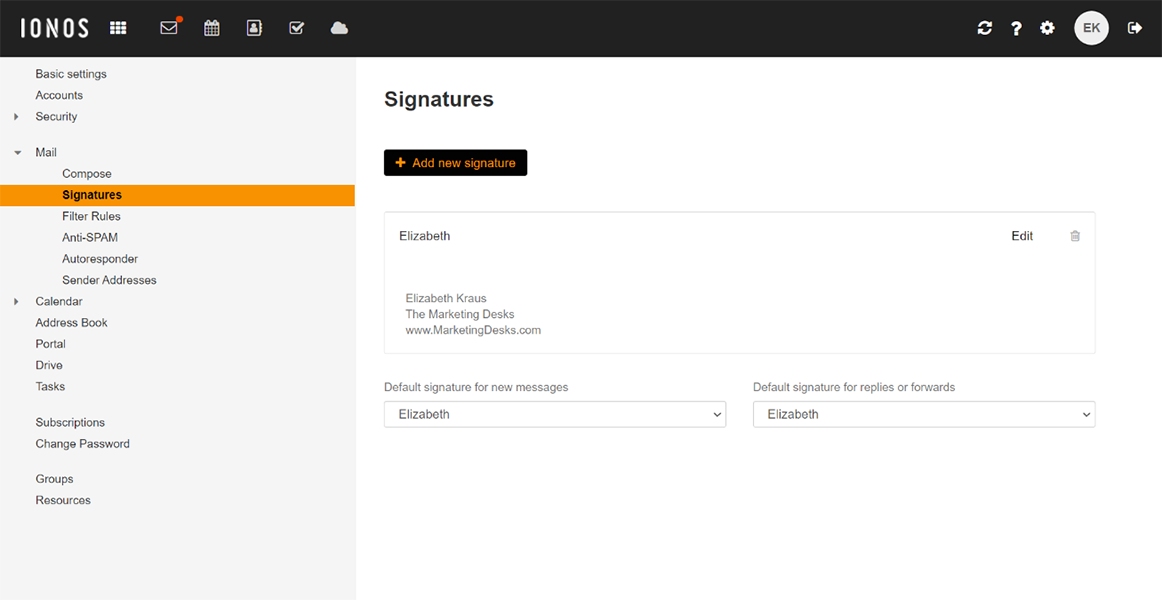Open Resources settings

(63, 501)
